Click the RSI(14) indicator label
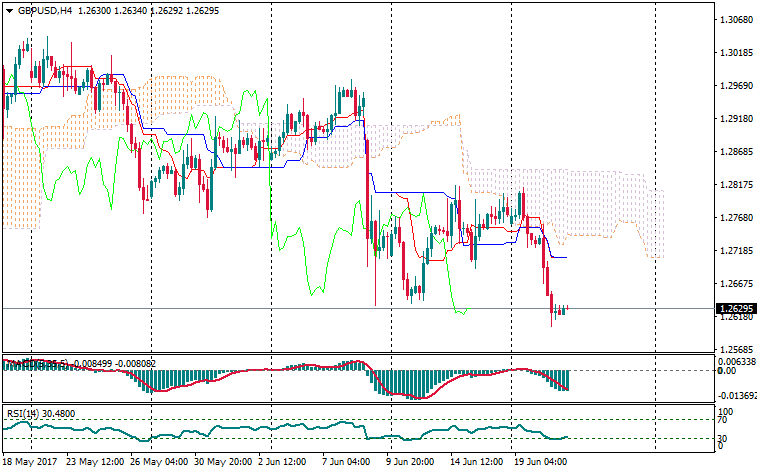This screenshot has height=473, width=757. [x=24, y=413]
